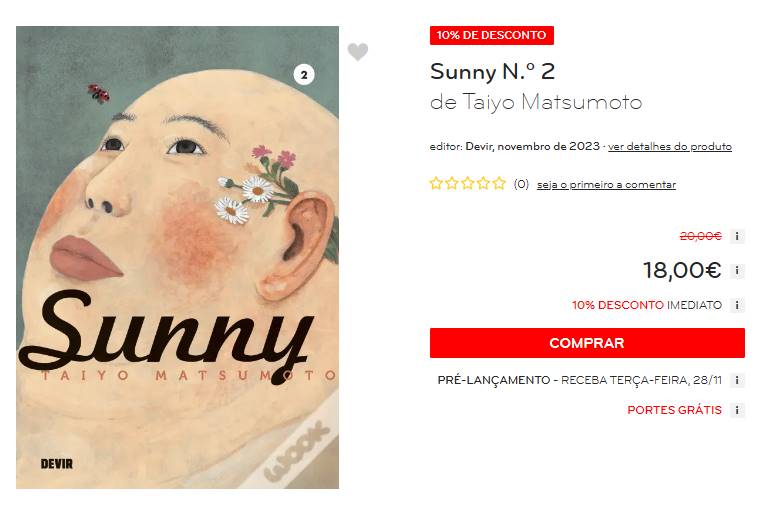Open 'ver detalhes do produto' link
769x510 pixels.
669,147
